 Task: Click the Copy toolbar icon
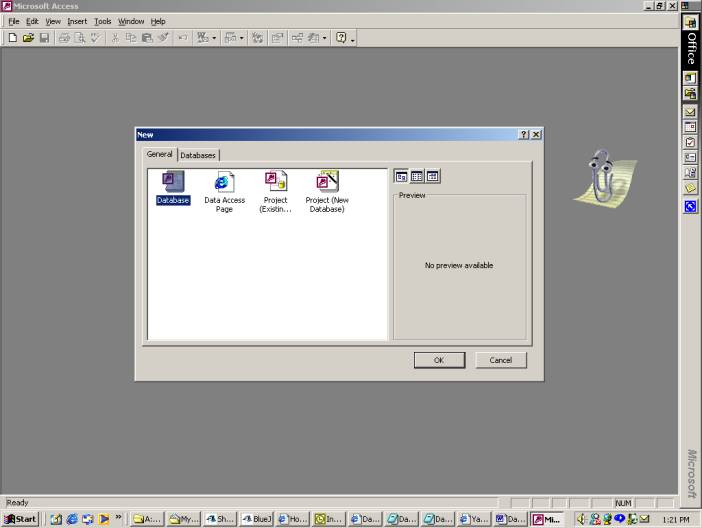coord(131,38)
